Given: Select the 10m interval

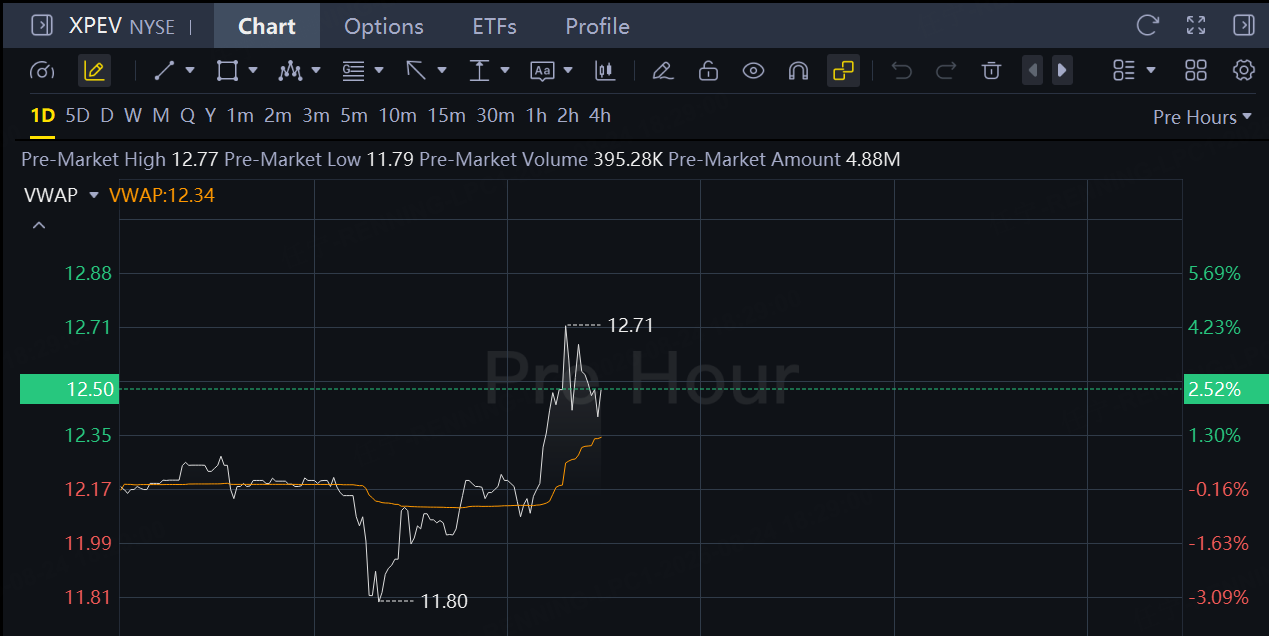Looking at the screenshot, I should [397, 116].
